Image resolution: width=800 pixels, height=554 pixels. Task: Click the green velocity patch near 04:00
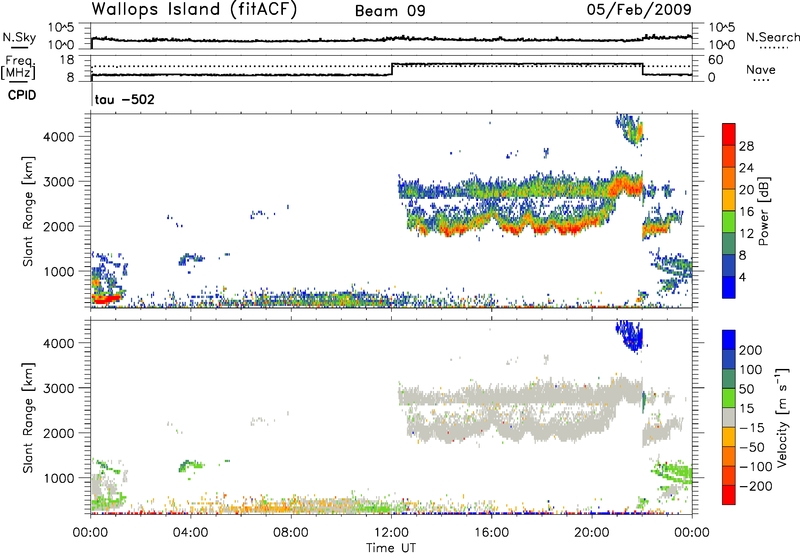pos(190,466)
